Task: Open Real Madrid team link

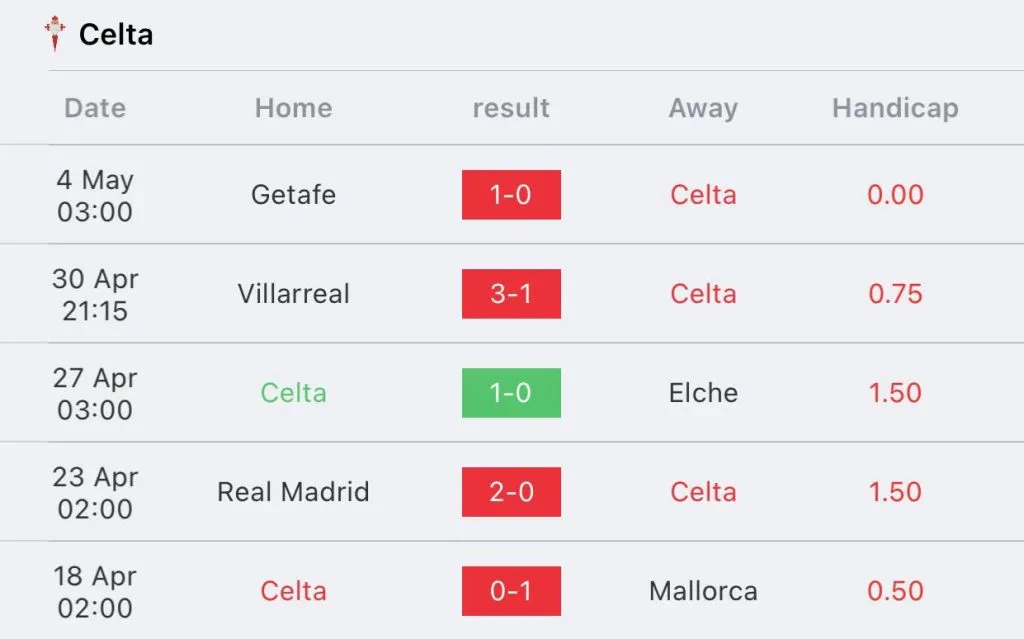Action: [293, 492]
